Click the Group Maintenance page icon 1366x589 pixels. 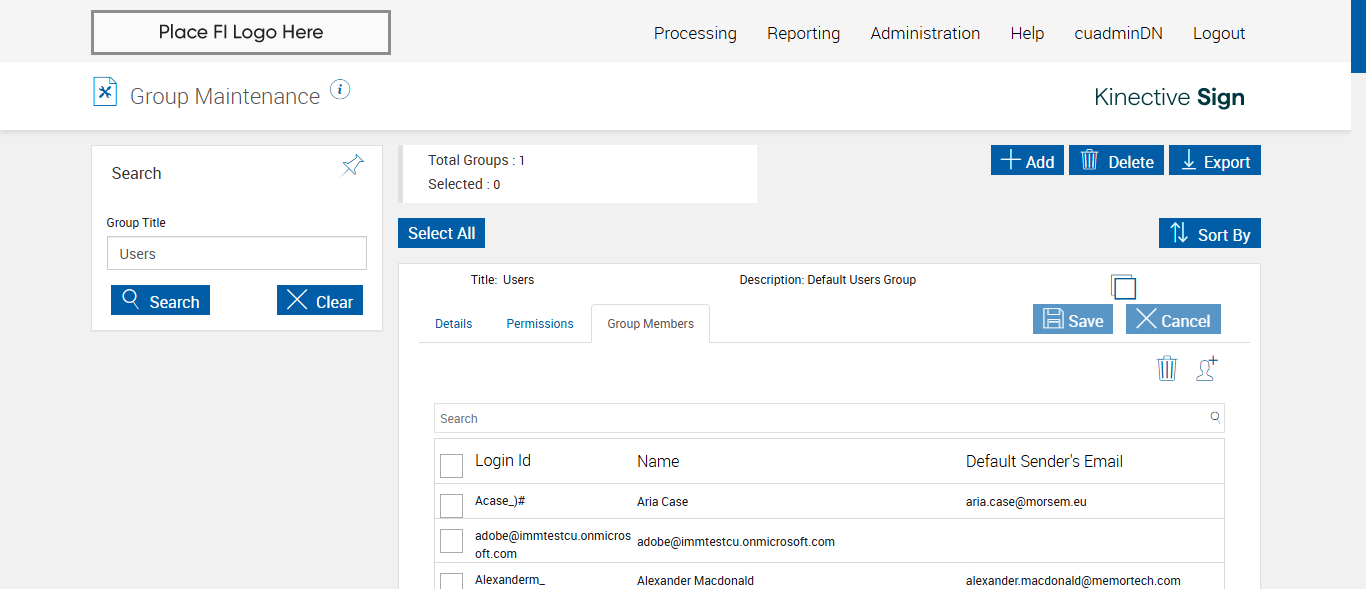pyautogui.click(x=105, y=92)
